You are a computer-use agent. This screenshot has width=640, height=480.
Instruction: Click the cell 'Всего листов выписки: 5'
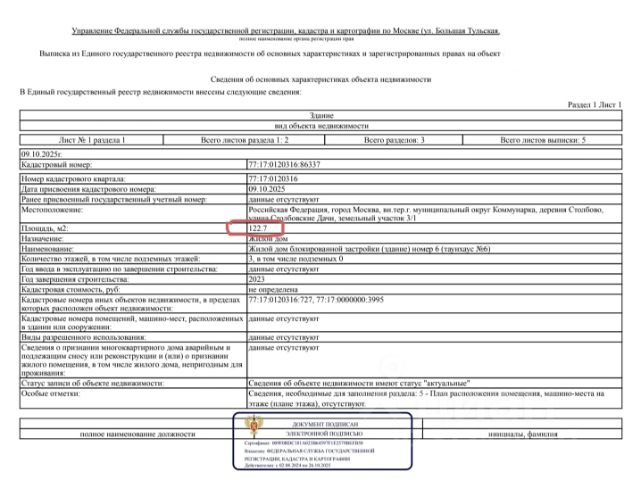543,140
